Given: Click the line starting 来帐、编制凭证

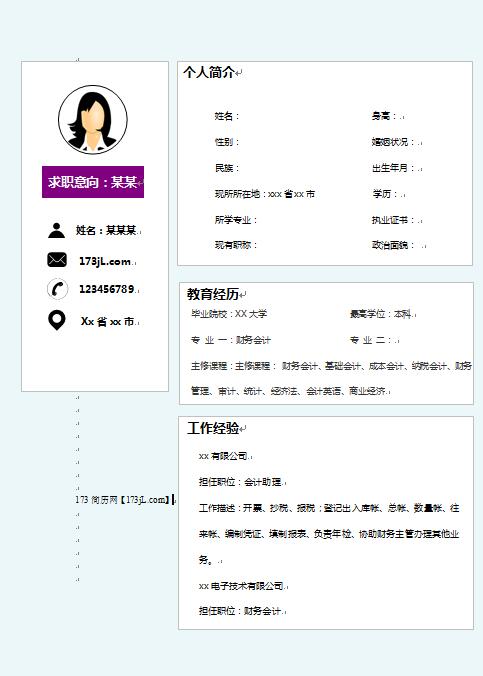Looking at the screenshot, I should pos(329,534).
